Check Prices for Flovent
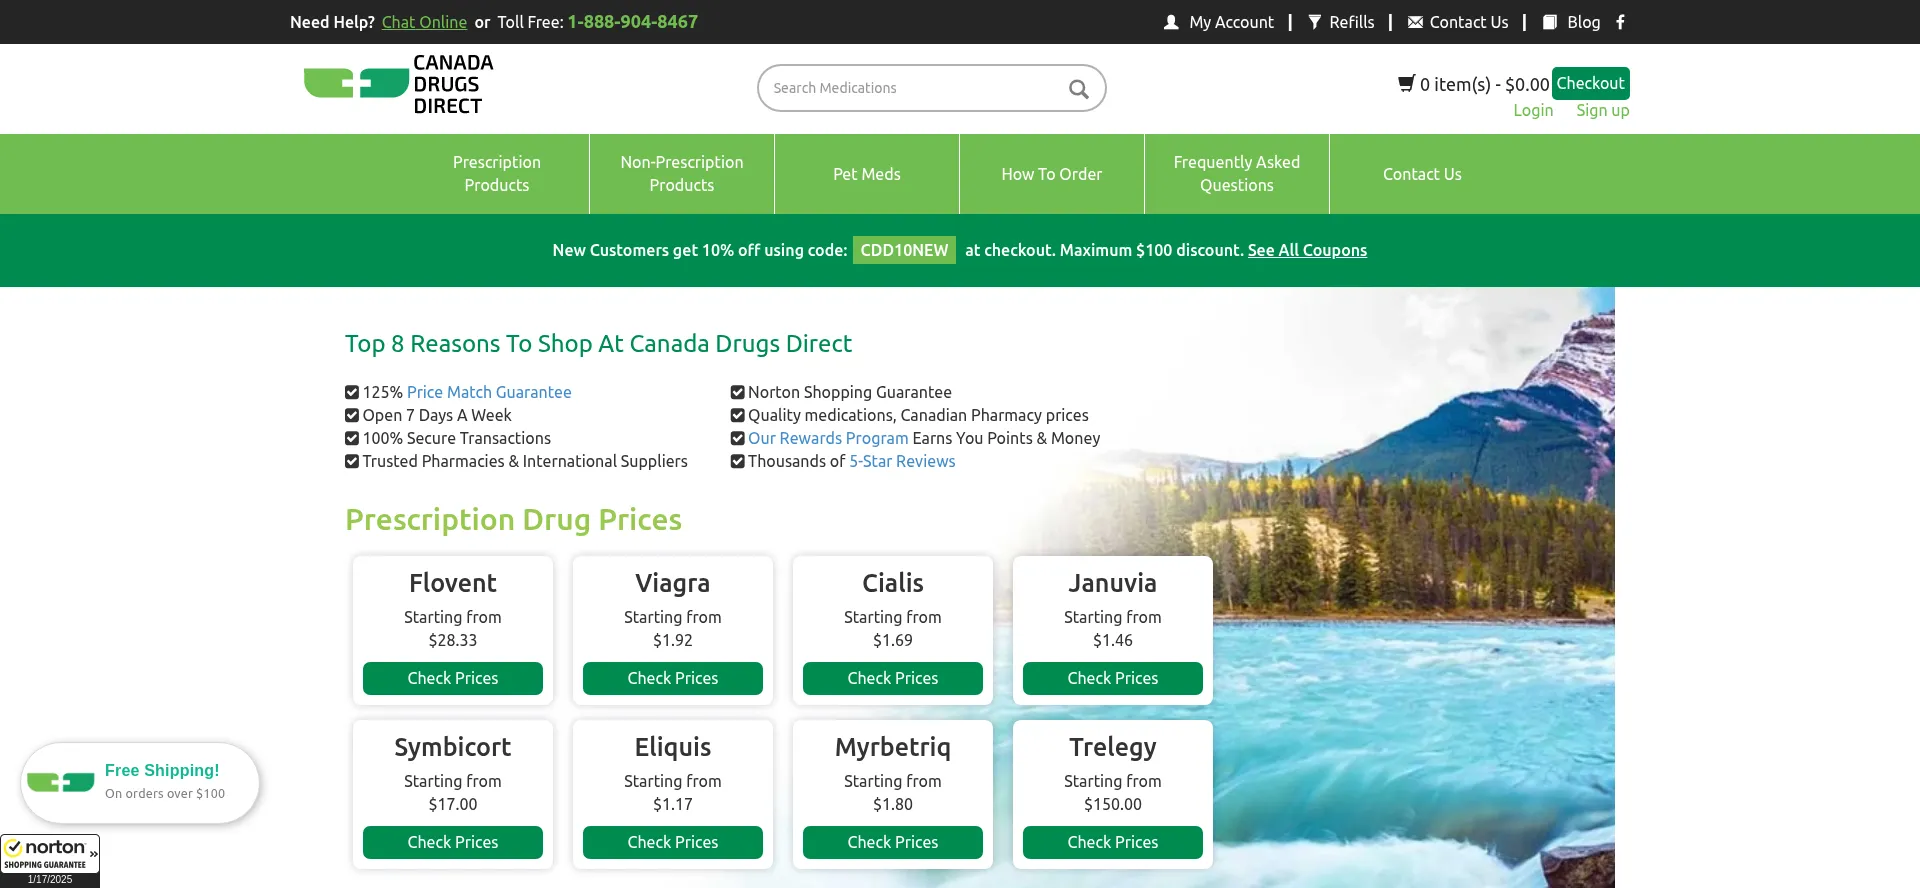 click(x=453, y=678)
